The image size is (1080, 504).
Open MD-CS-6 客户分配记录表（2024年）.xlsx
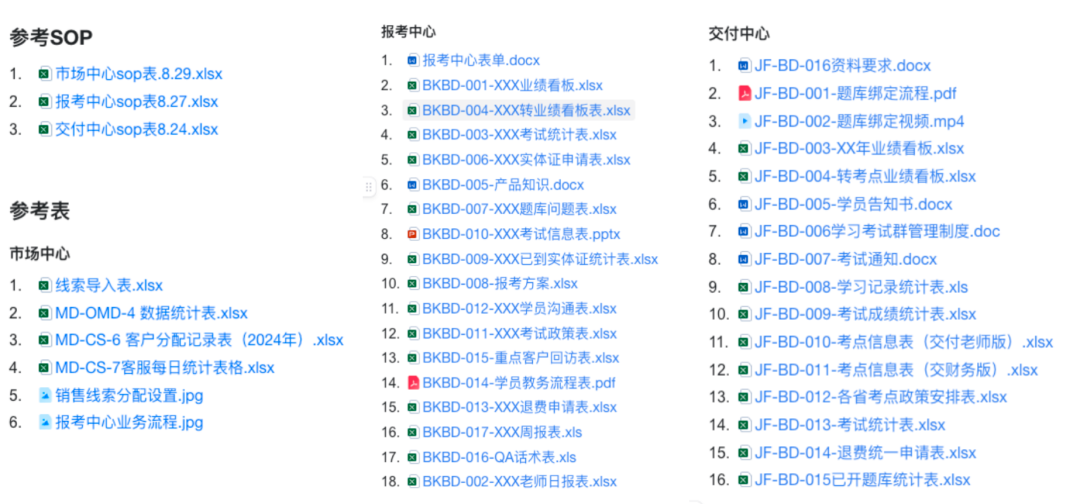[199, 340]
